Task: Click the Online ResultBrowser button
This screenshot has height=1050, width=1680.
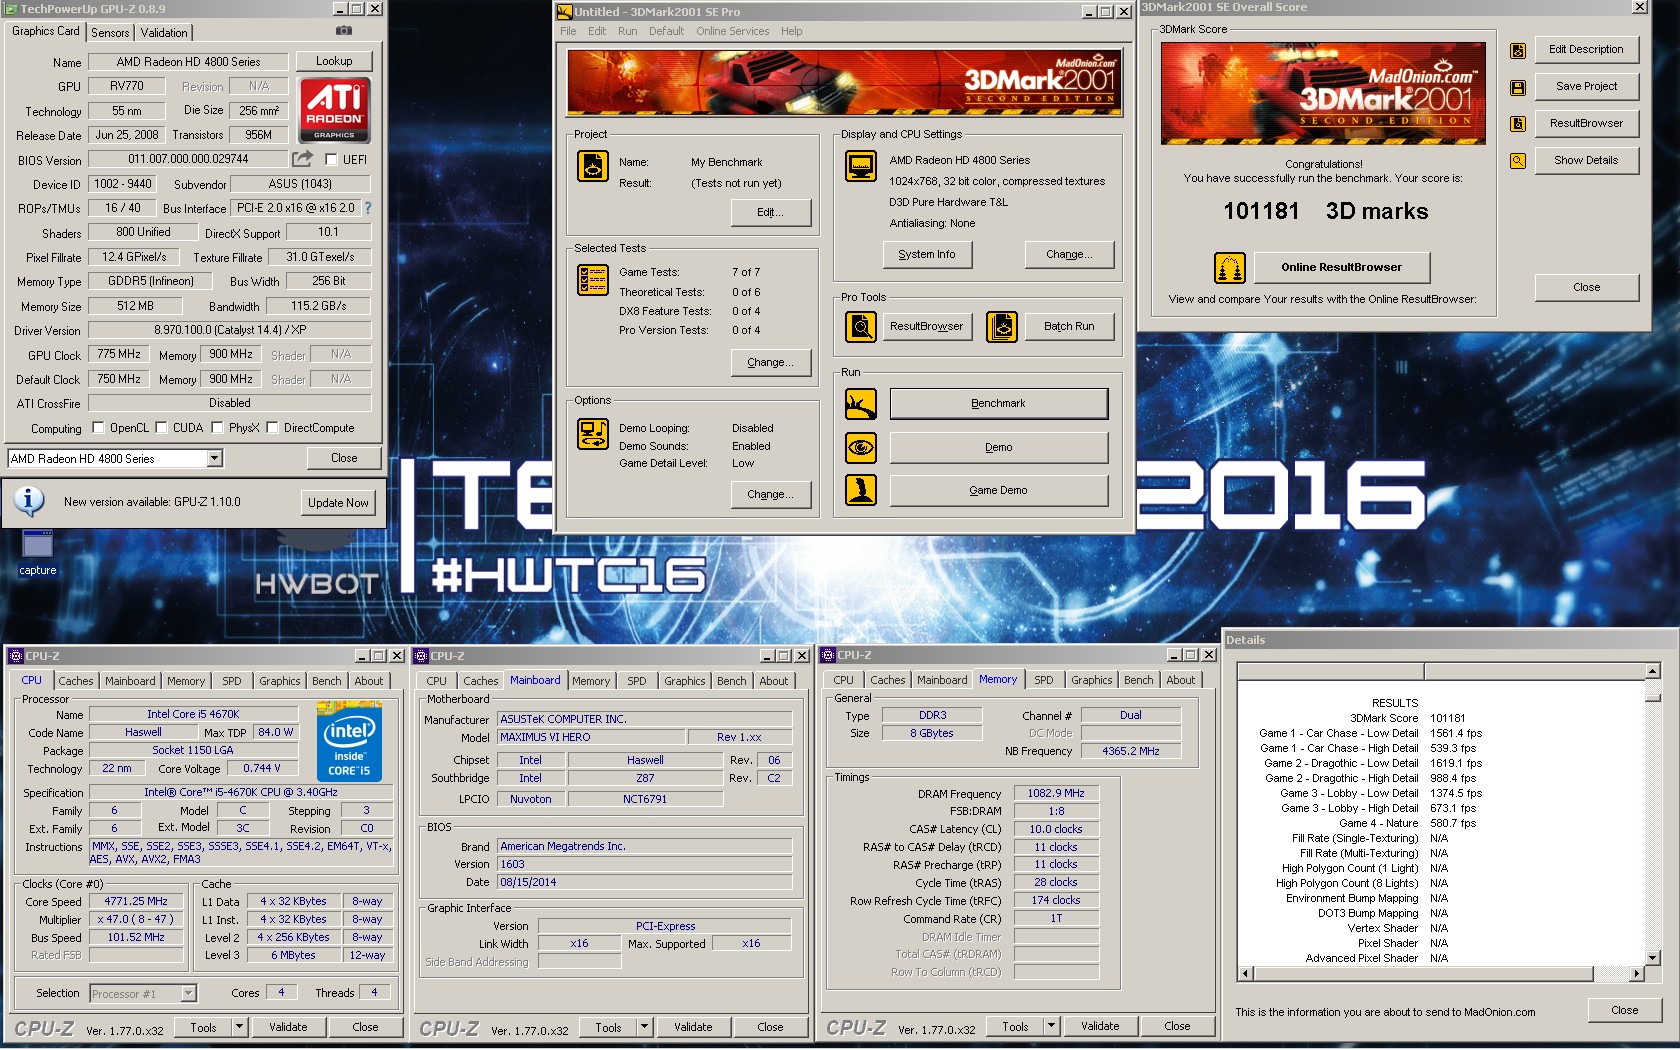Action: click(x=1341, y=268)
